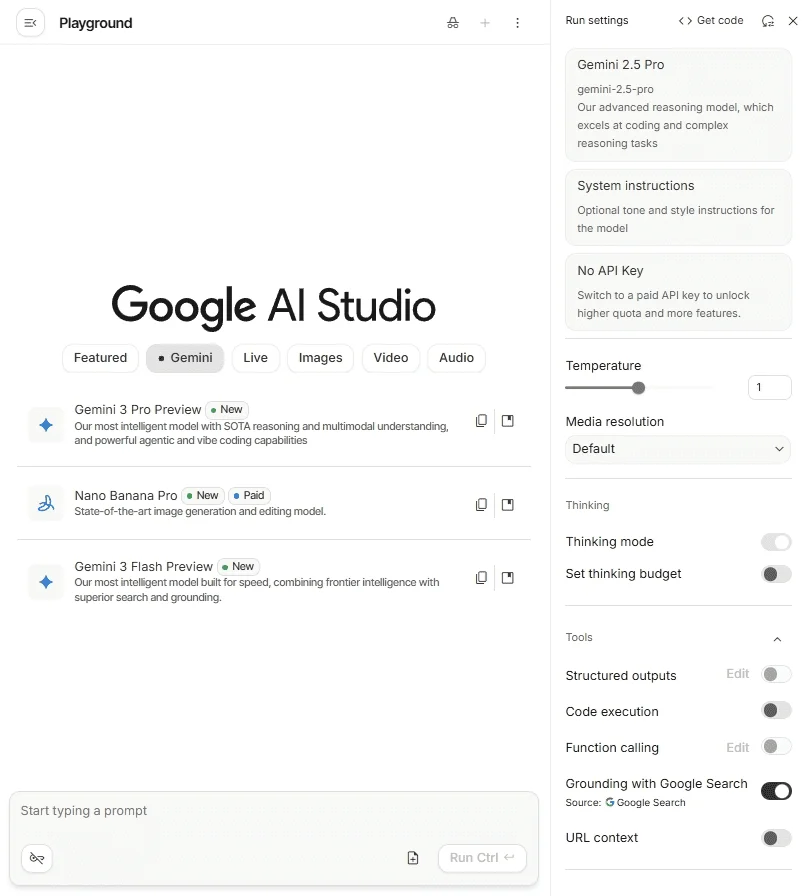This screenshot has width=802, height=896.
Task: Choose the Gemini 3 Pro Preview title
Action: click(138, 410)
